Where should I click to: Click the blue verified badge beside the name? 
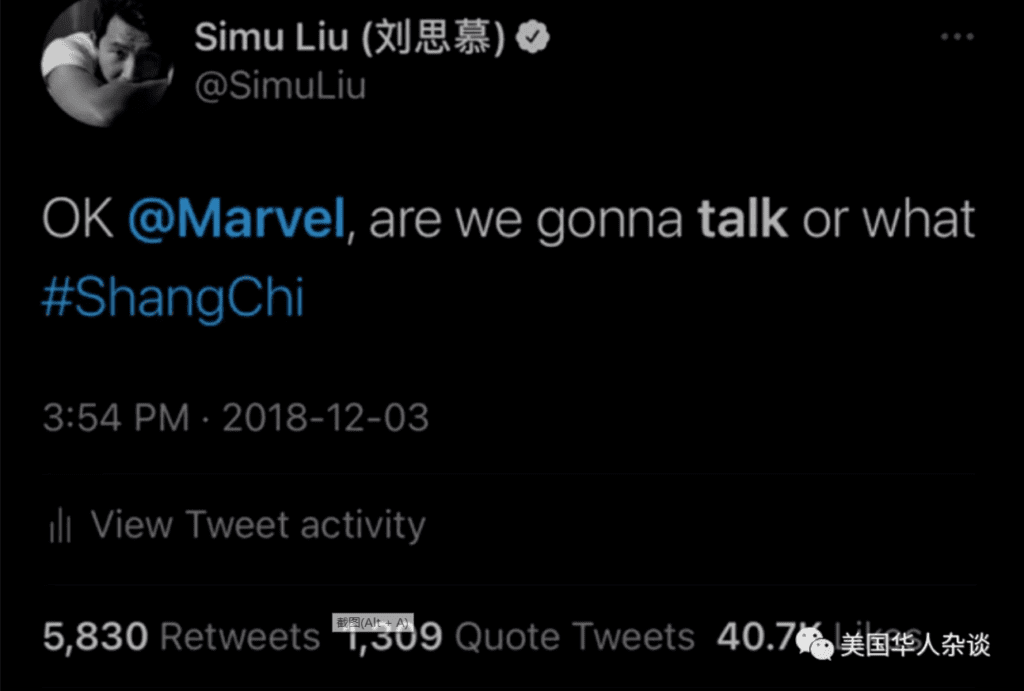532,37
